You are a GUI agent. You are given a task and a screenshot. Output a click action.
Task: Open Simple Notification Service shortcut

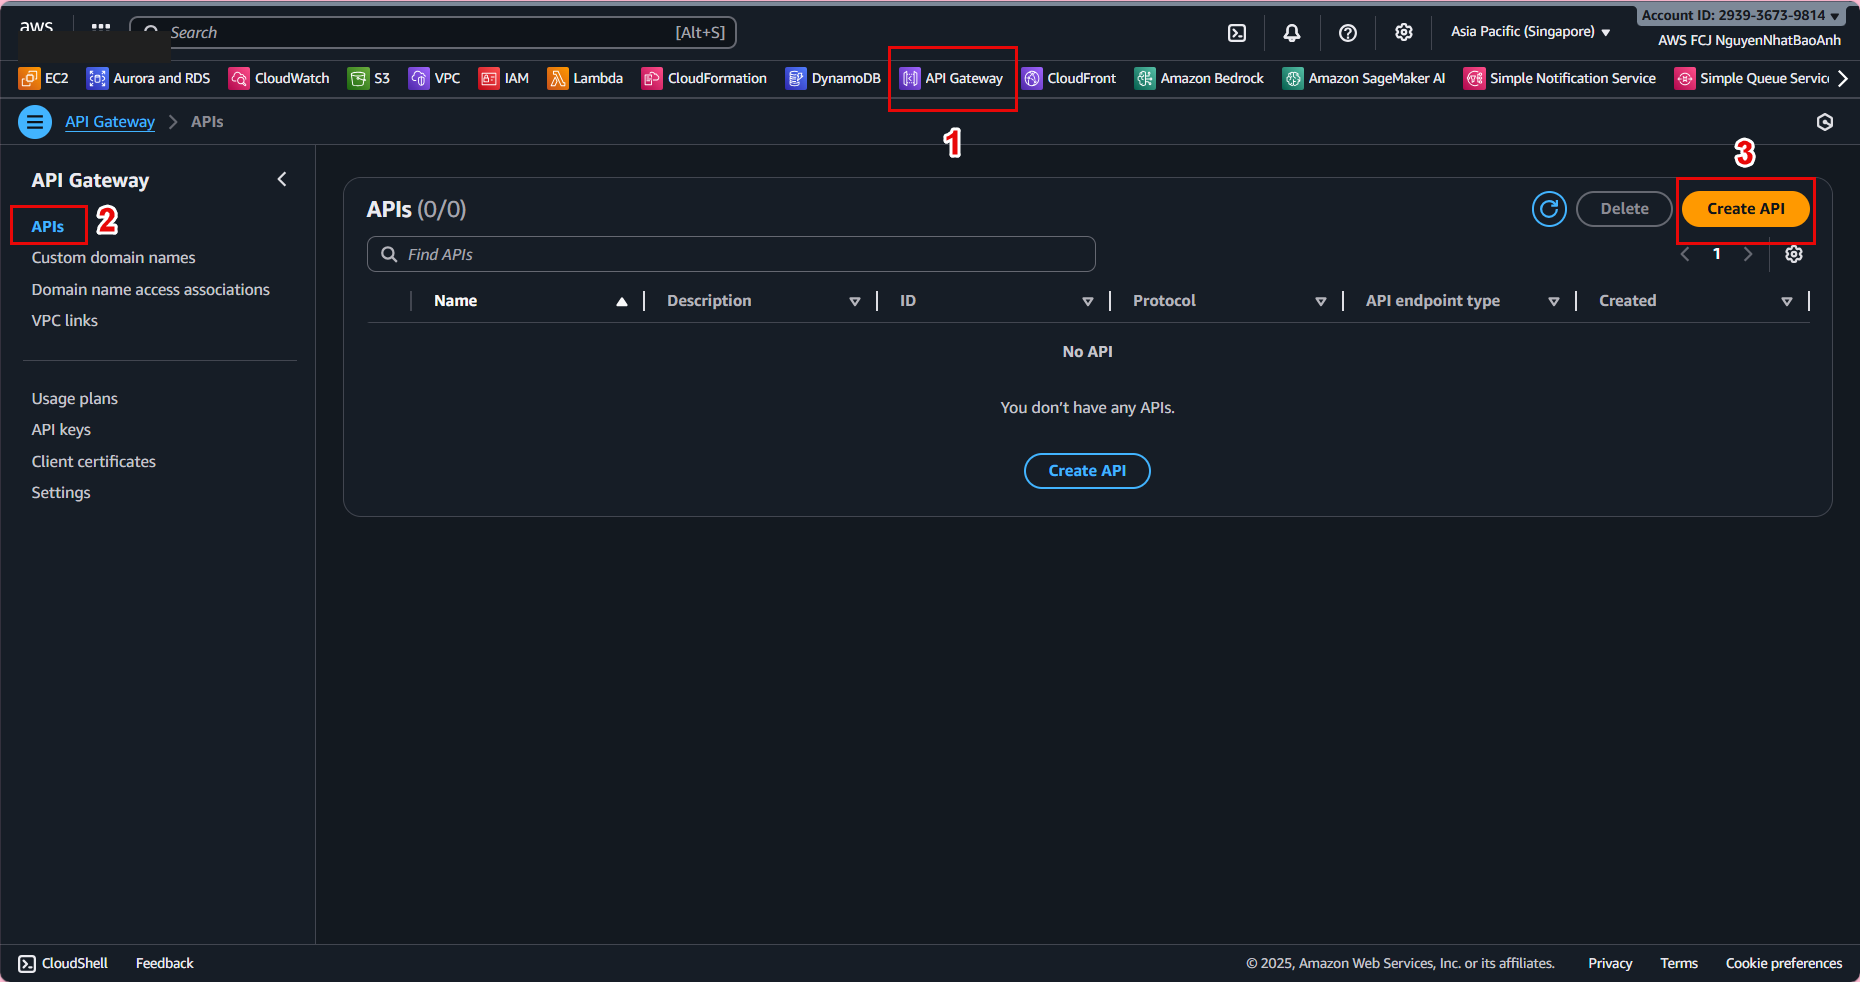pos(1560,78)
